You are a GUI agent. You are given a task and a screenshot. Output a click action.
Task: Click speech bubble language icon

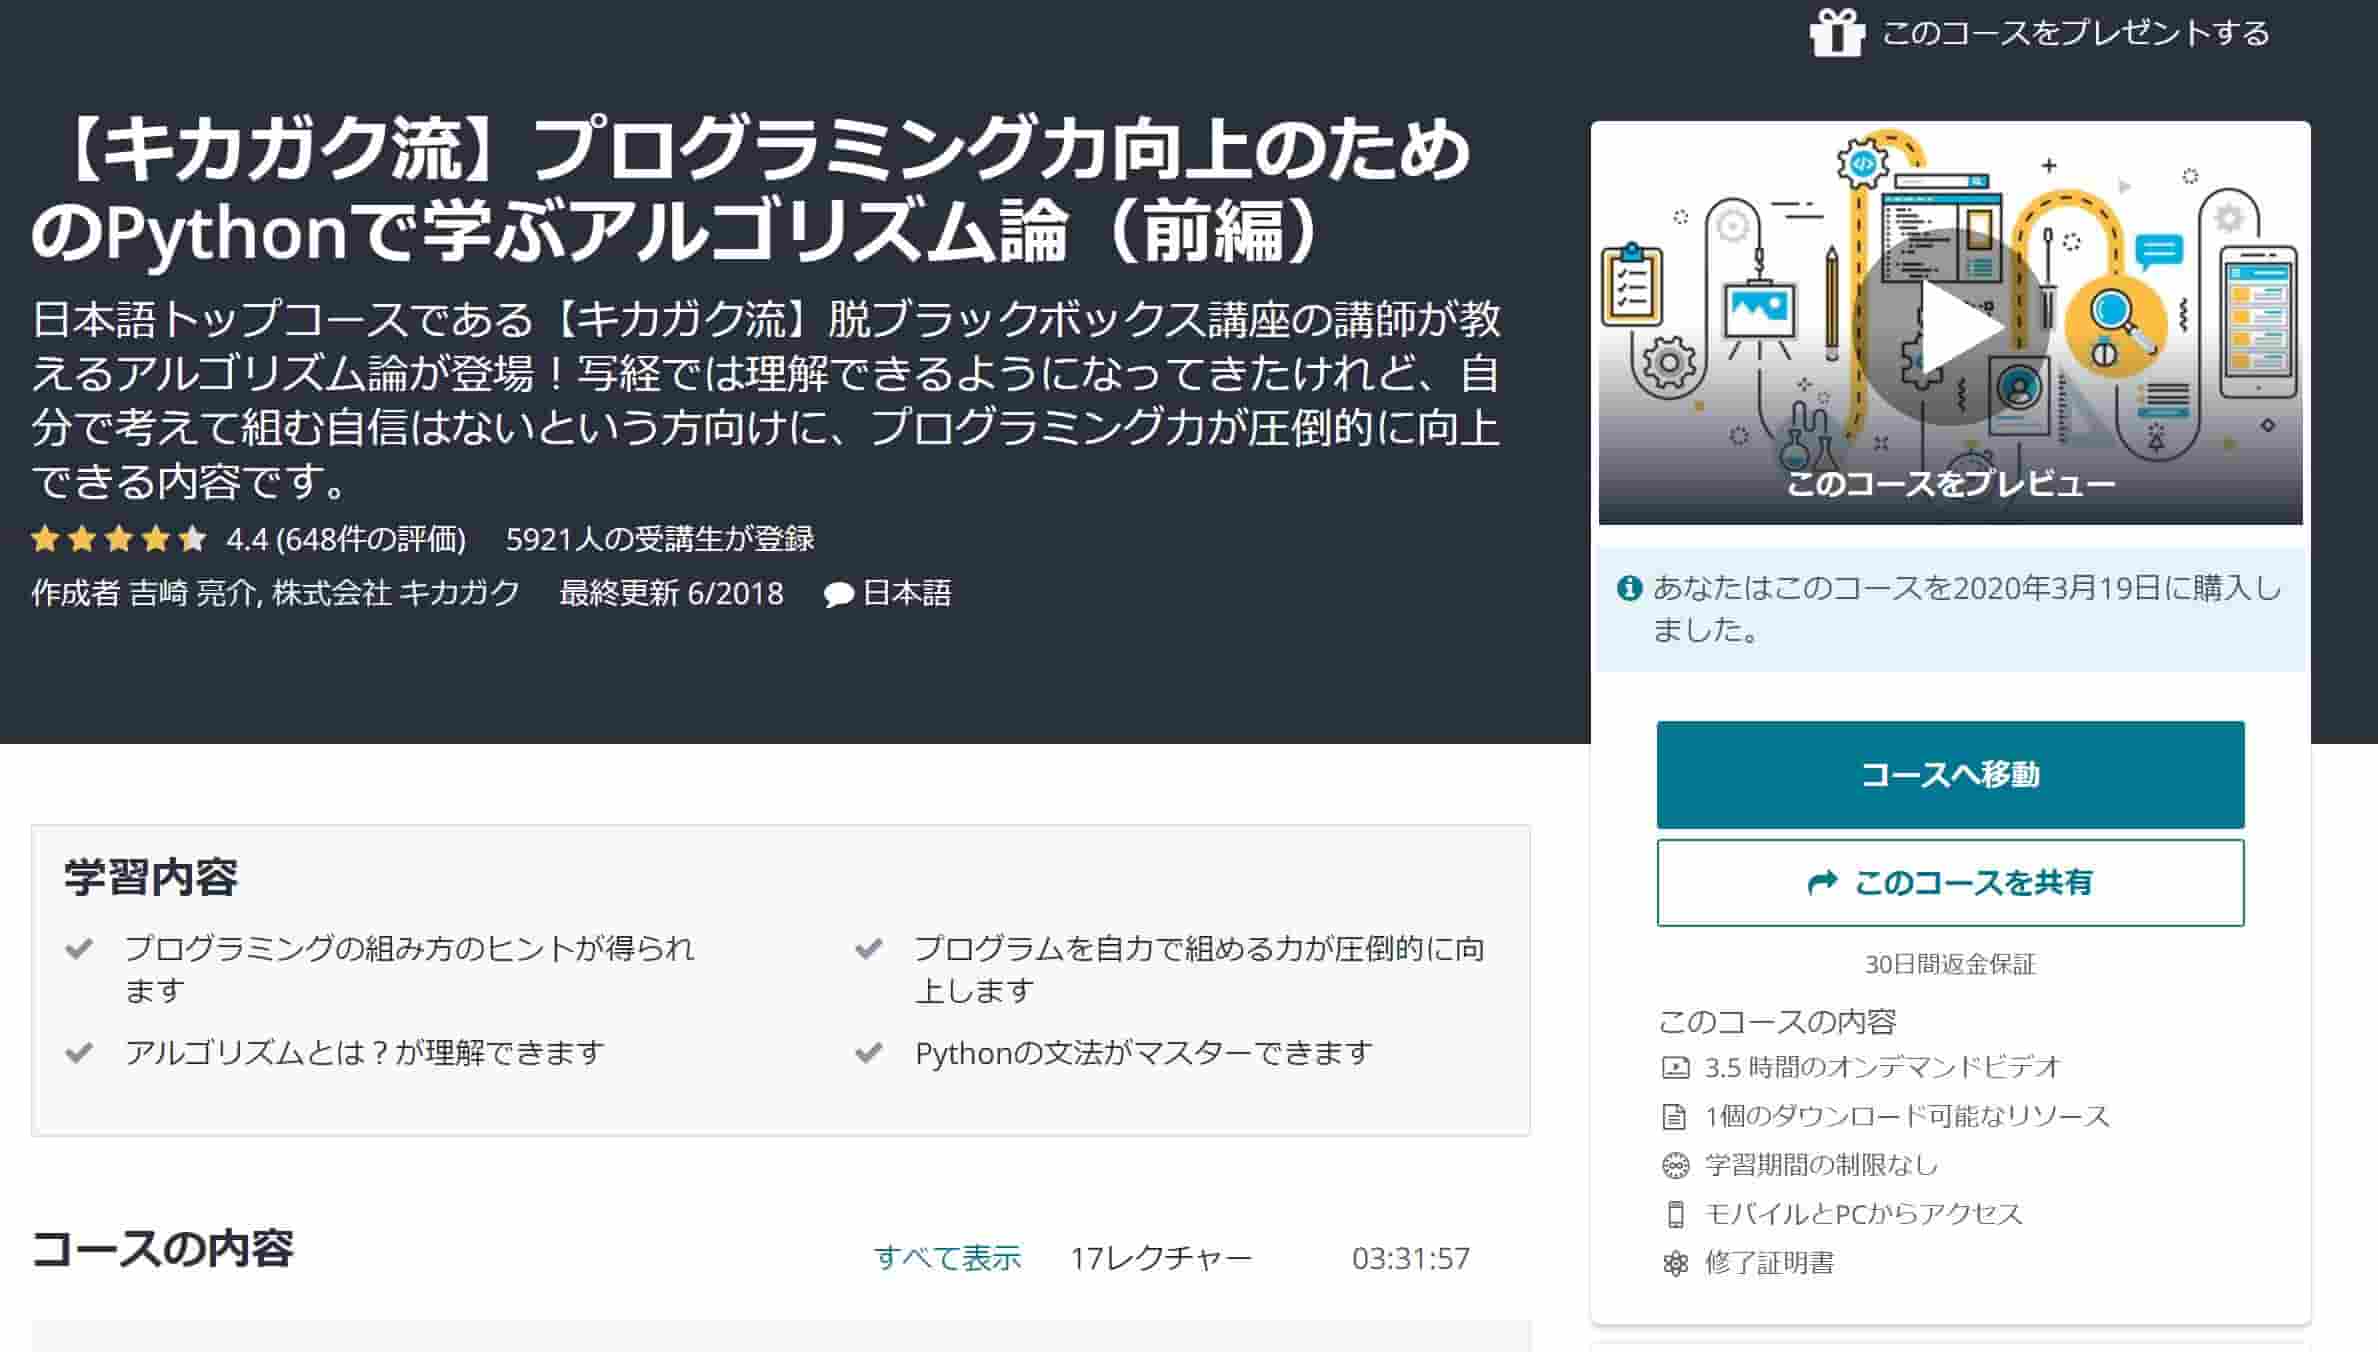838,595
